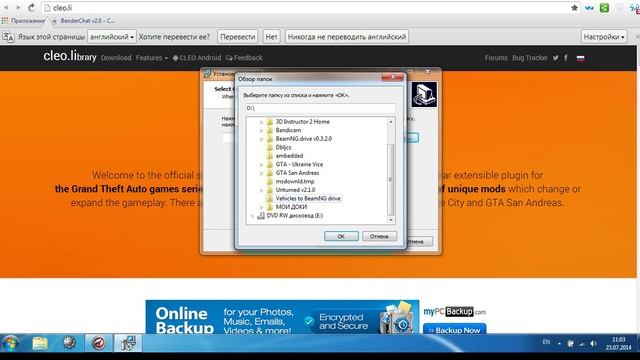Click the No button in translation bar
Screen dimensions: 640x360
click(271, 37)
